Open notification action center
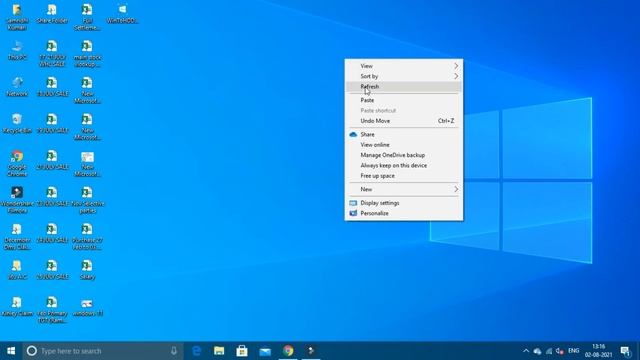The width and height of the screenshot is (640, 360). point(625,351)
